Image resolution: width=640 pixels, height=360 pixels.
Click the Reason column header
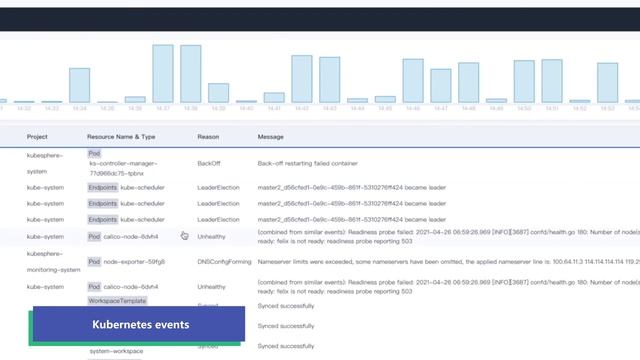click(208, 137)
